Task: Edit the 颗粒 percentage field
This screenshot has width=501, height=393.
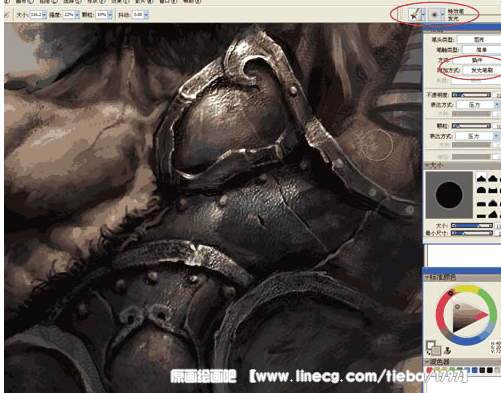Action: point(102,15)
